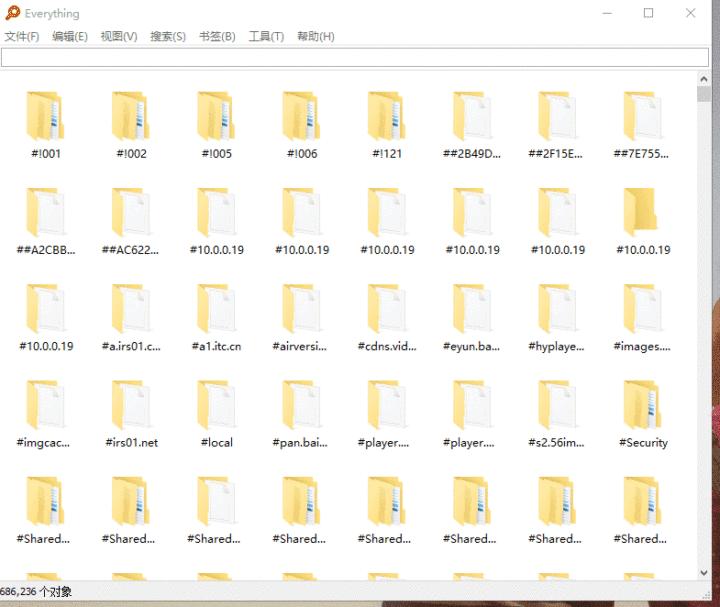Image resolution: width=720 pixels, height=607 pixels.
Task: Click the ##2F15E... folder icon
Action: 557,116
